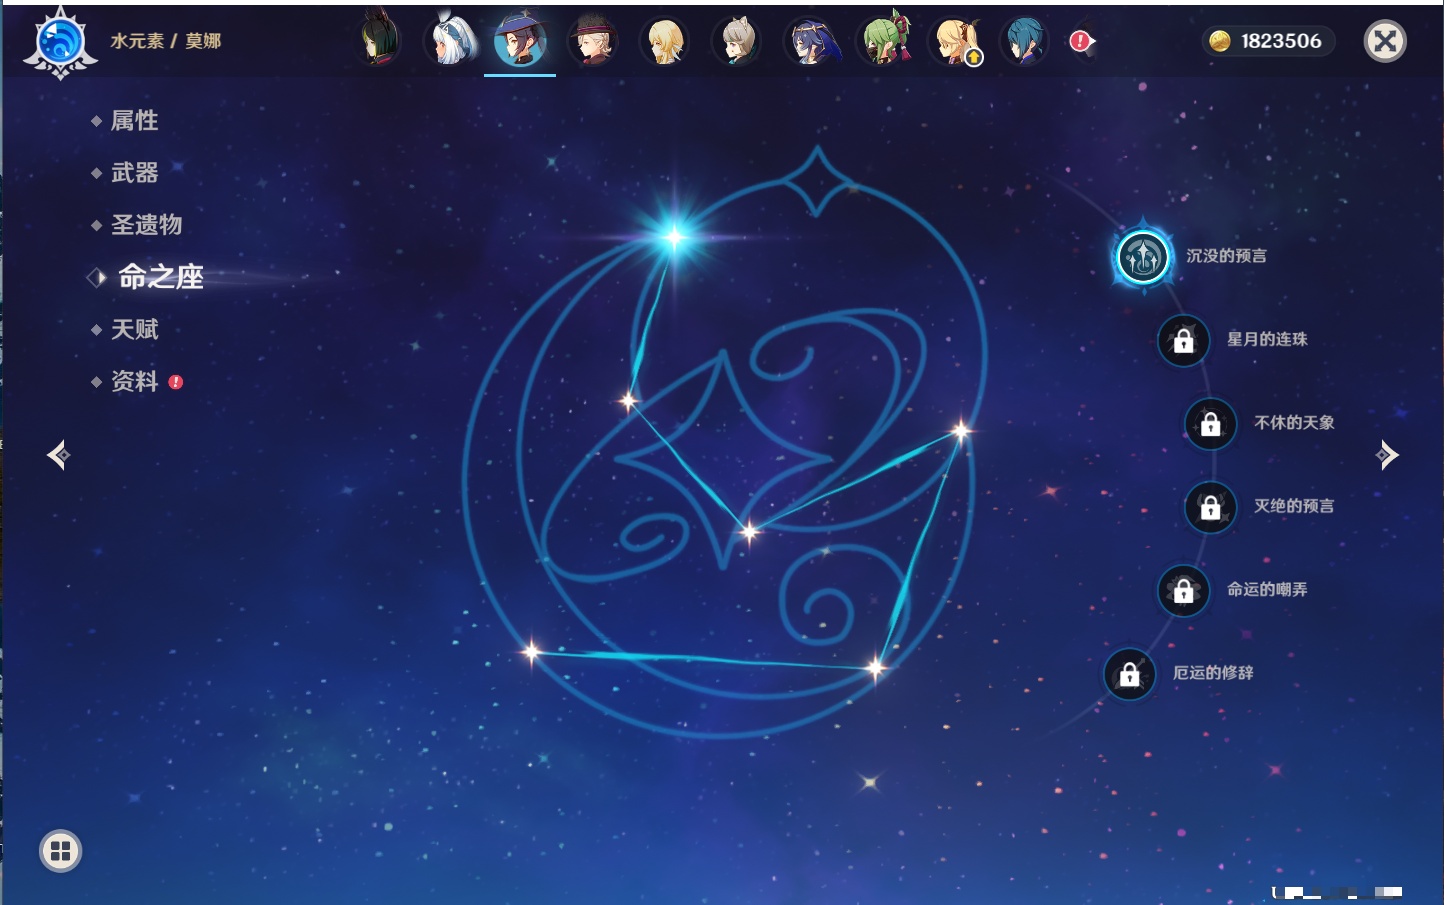Click the 沉没的预言 label

(x=1226, y=256)
